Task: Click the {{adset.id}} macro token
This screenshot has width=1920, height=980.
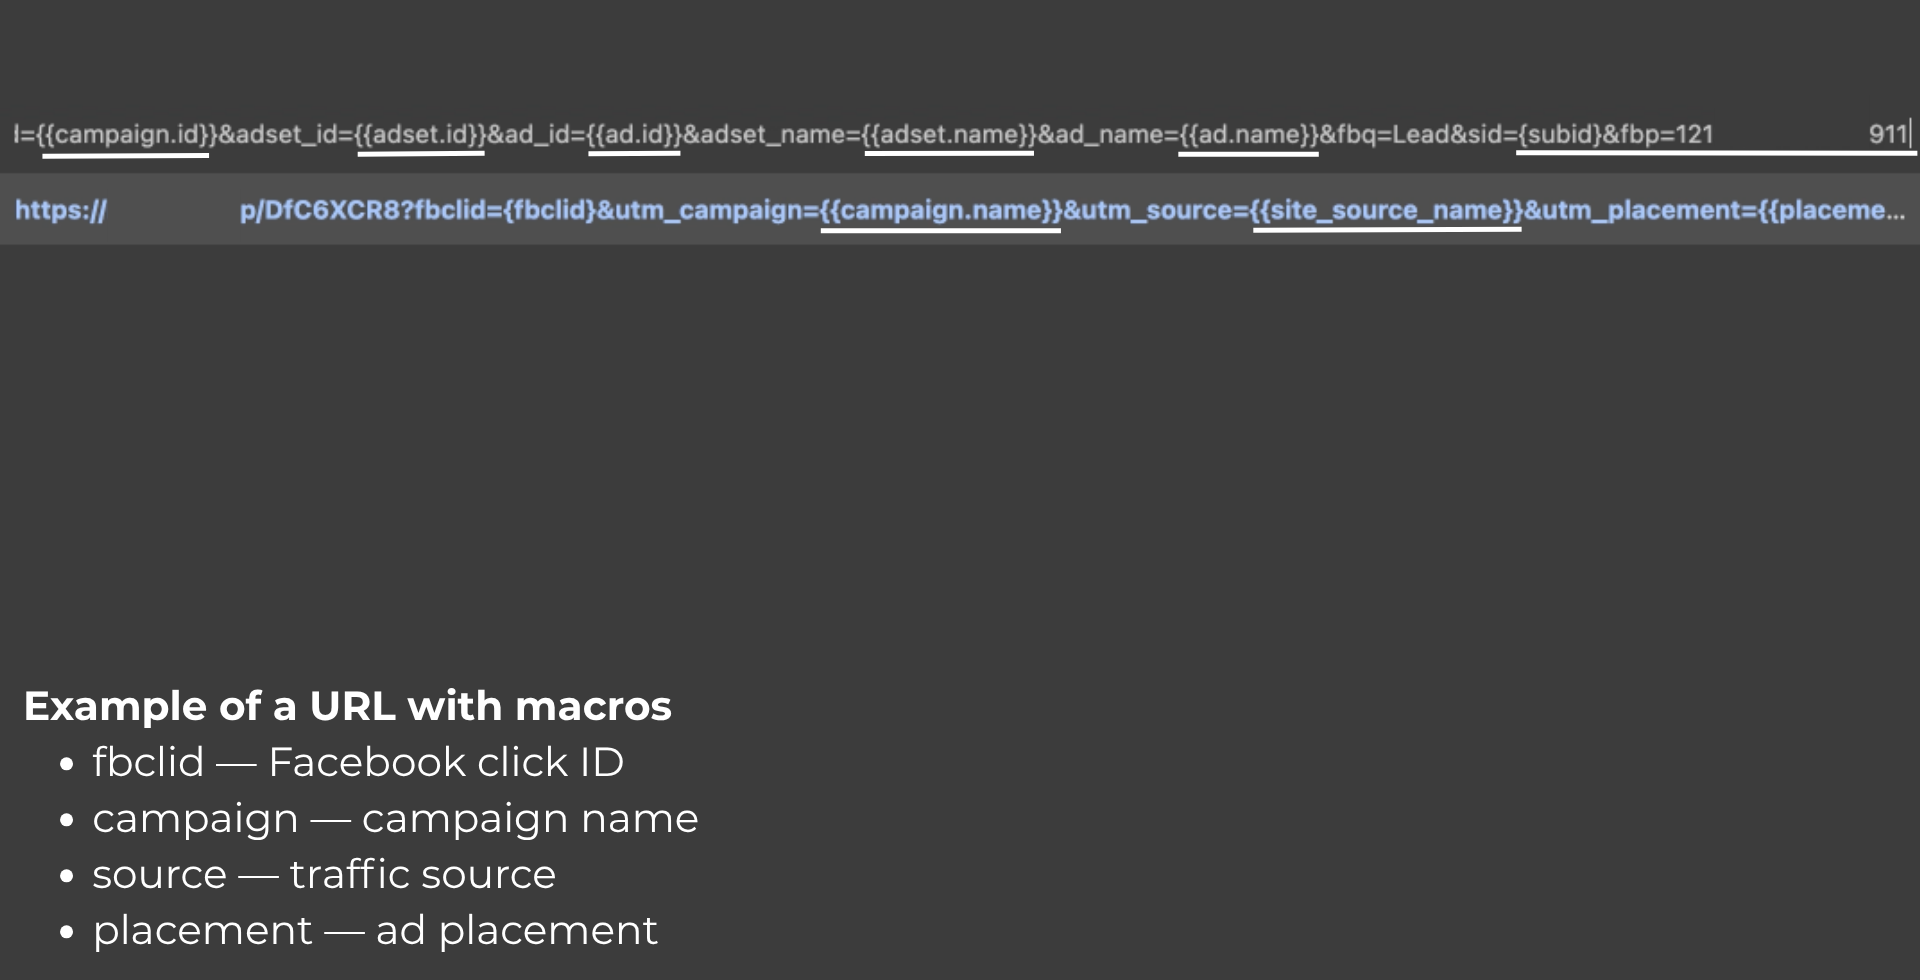Action: pyautogui.click(x=421, y=132)
